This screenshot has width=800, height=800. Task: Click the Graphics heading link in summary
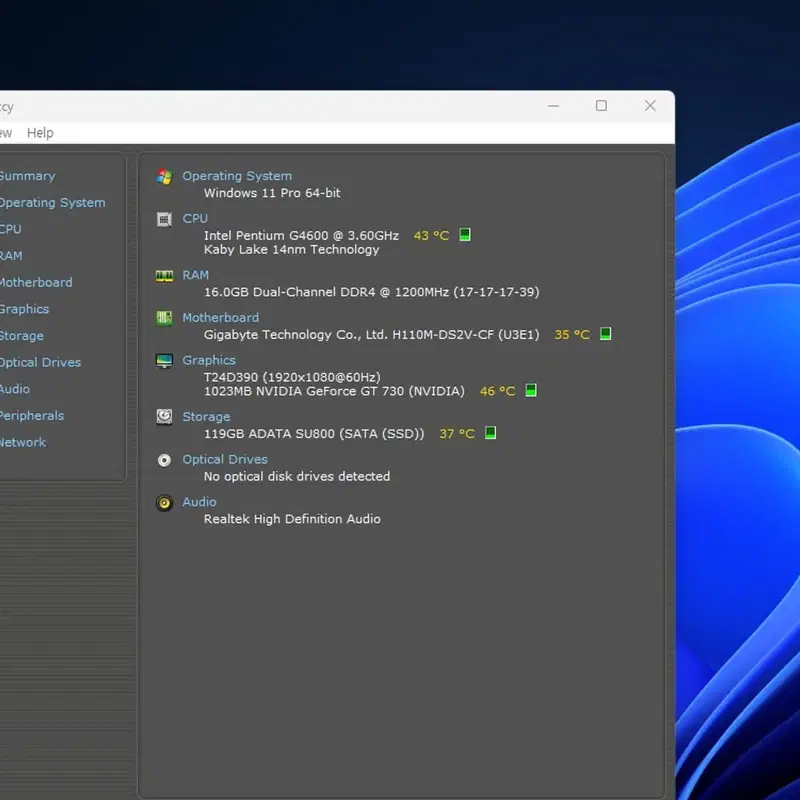coord(209,360)
